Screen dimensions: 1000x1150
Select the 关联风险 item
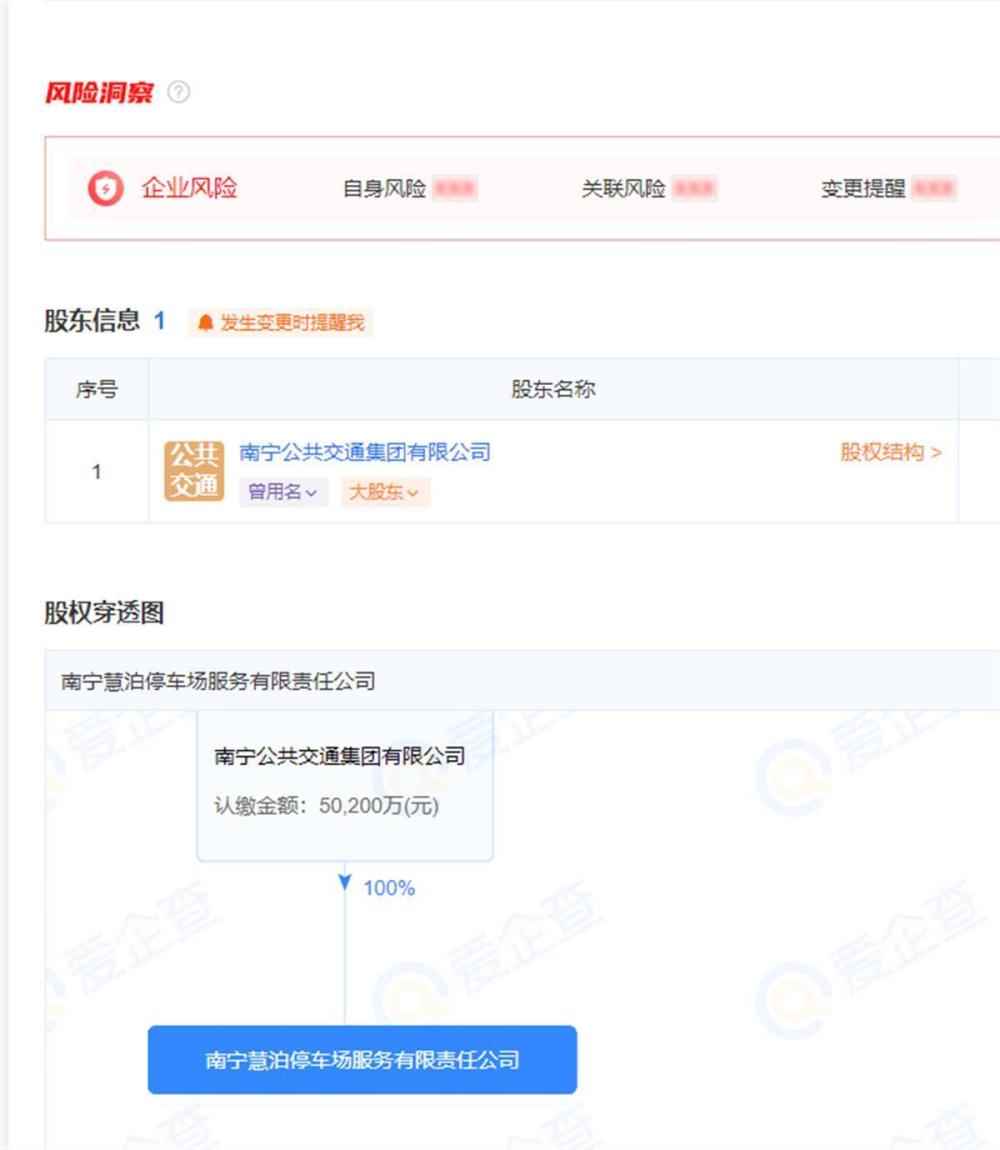624,188
